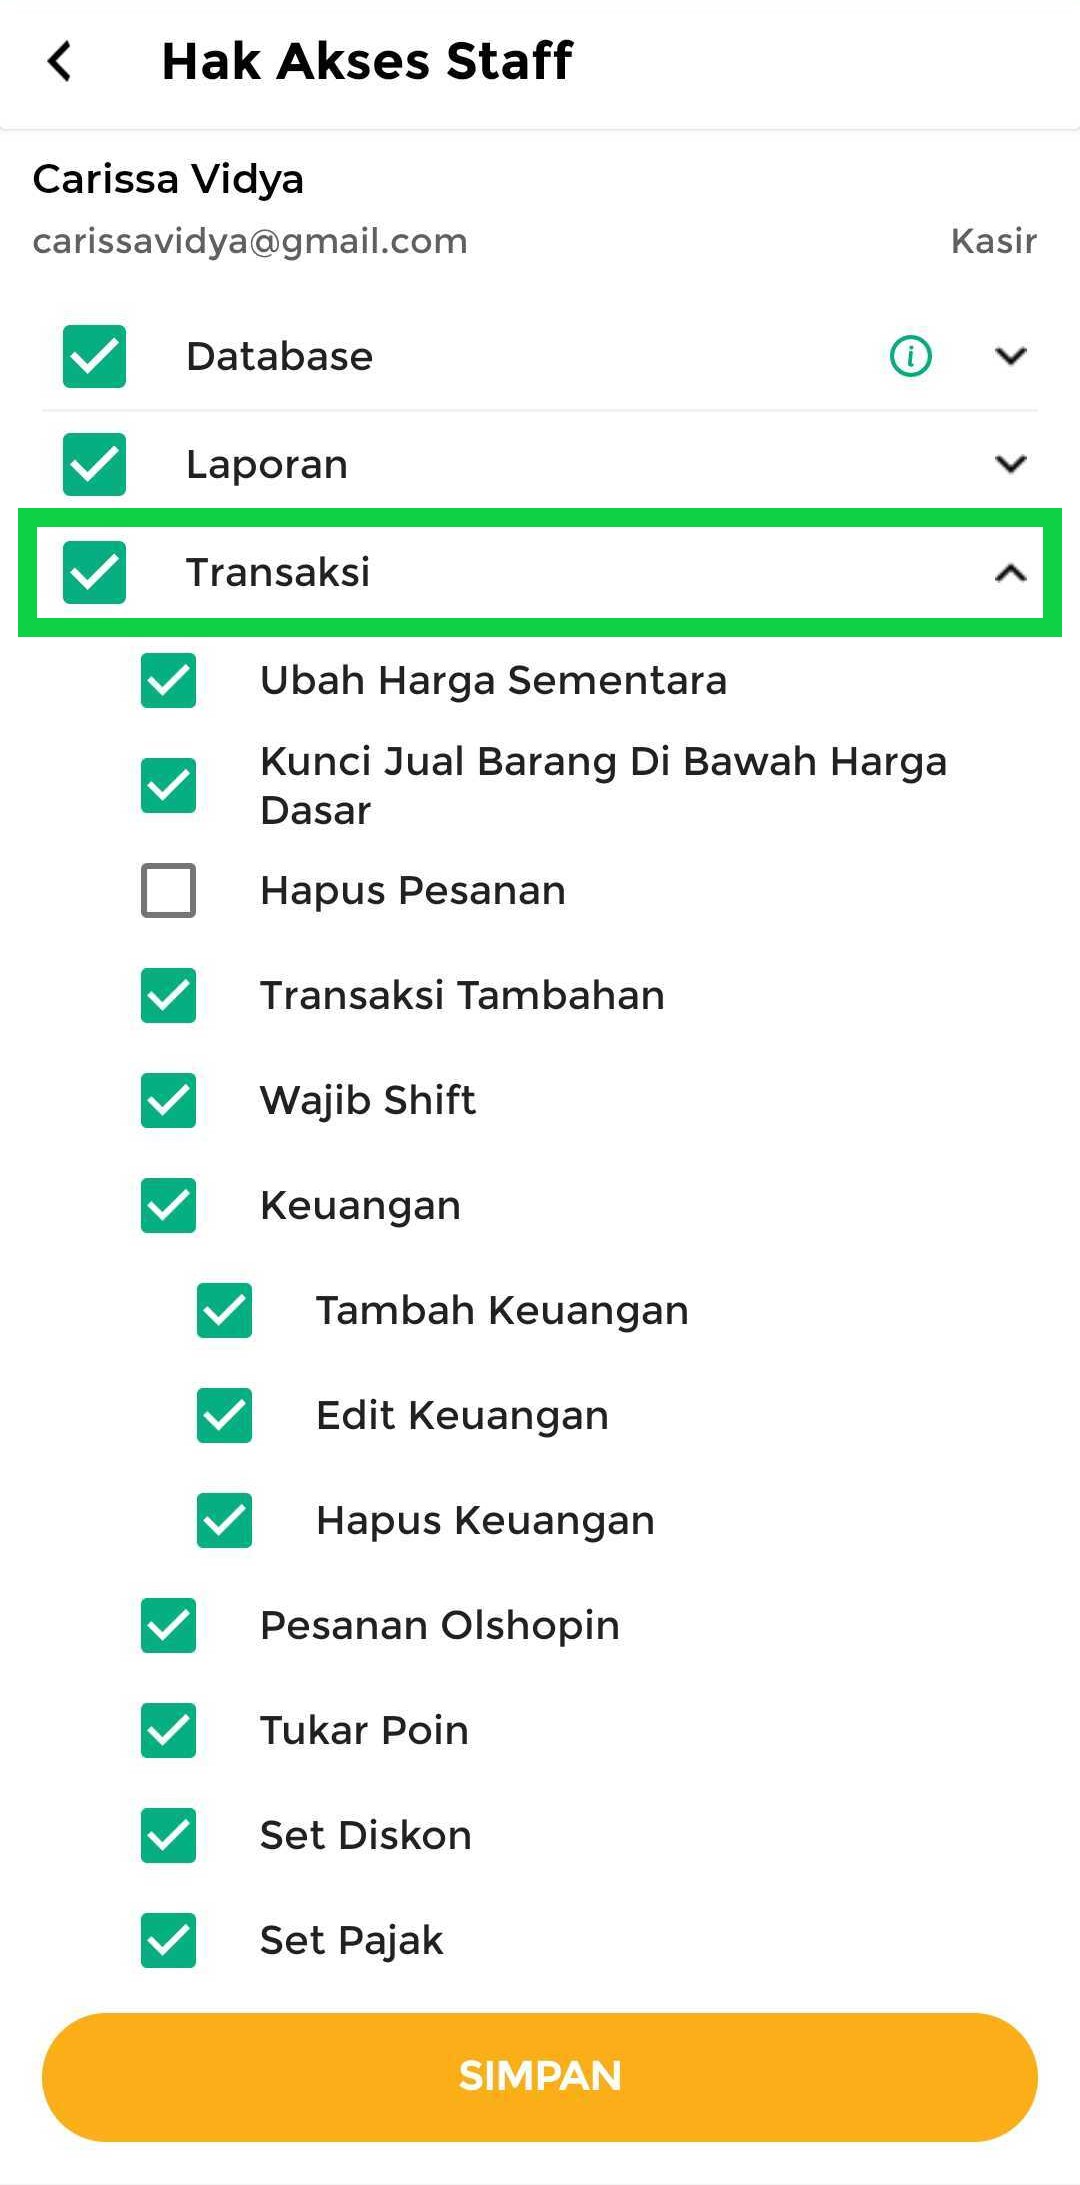Collapse the Transaksi section chevron

coord(1011,572)
